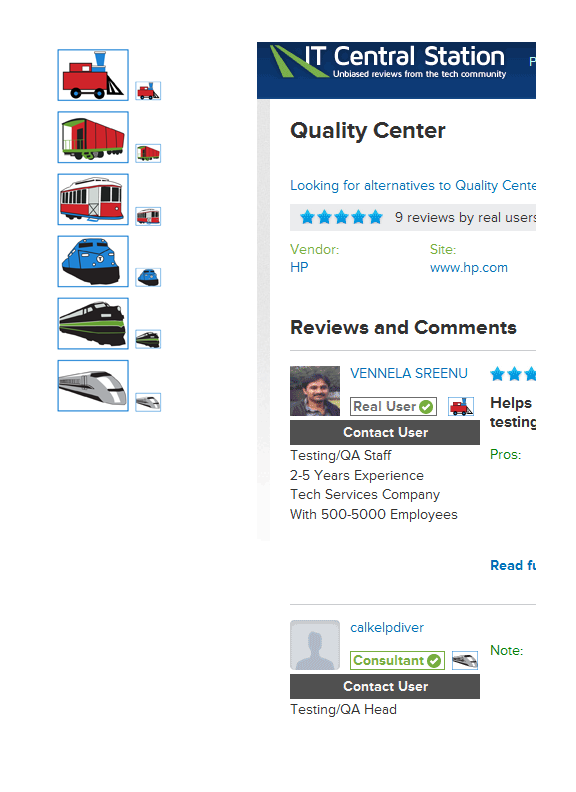Image resolution: width=576 pixels, height=792 pixels.
Task: Open the calkelpdiver profile link
Action: tap(387, 627)
